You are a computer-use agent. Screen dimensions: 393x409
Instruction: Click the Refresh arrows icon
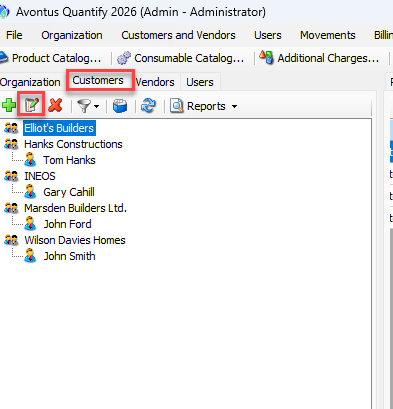[x=148, y=105]
